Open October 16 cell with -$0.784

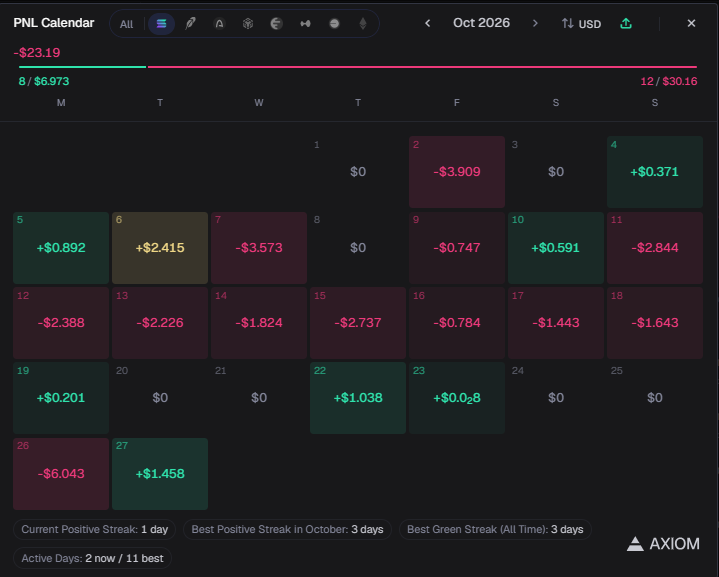pos(457,323)
